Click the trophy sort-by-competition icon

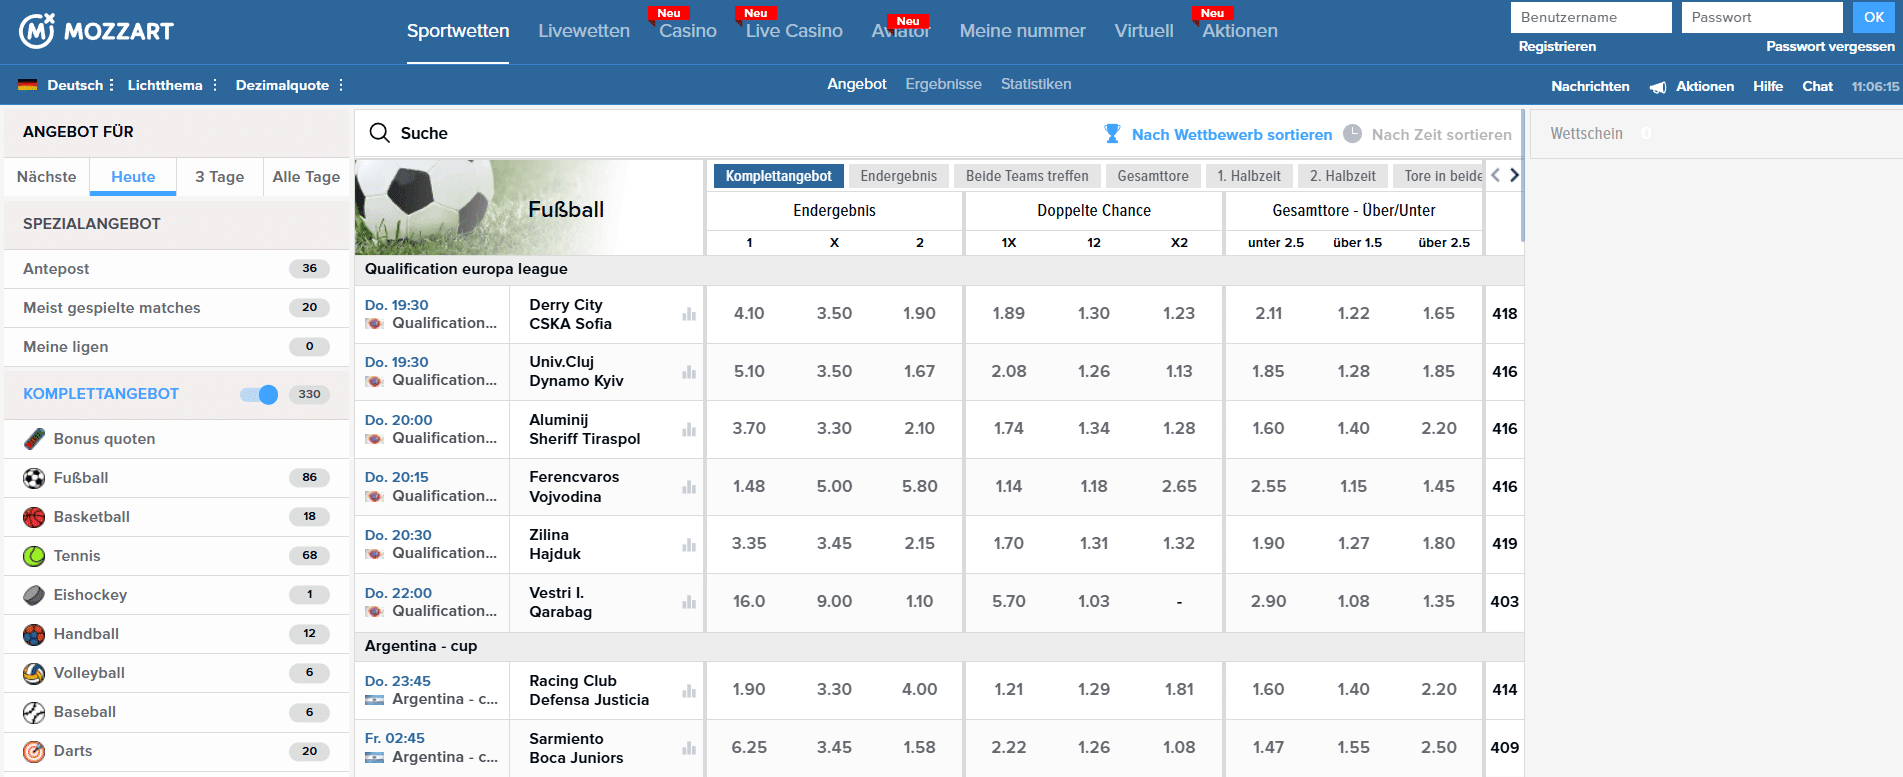pyautogui.click(x=1112, y=134)
